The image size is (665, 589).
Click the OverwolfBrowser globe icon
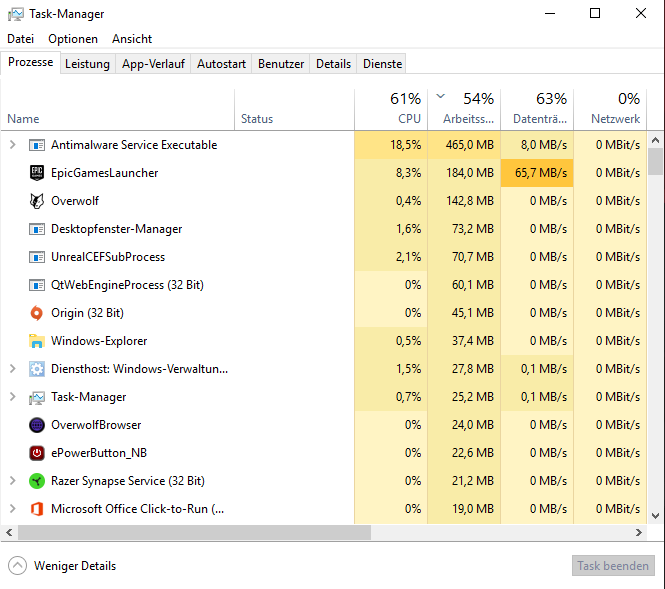tap(37, 425)
